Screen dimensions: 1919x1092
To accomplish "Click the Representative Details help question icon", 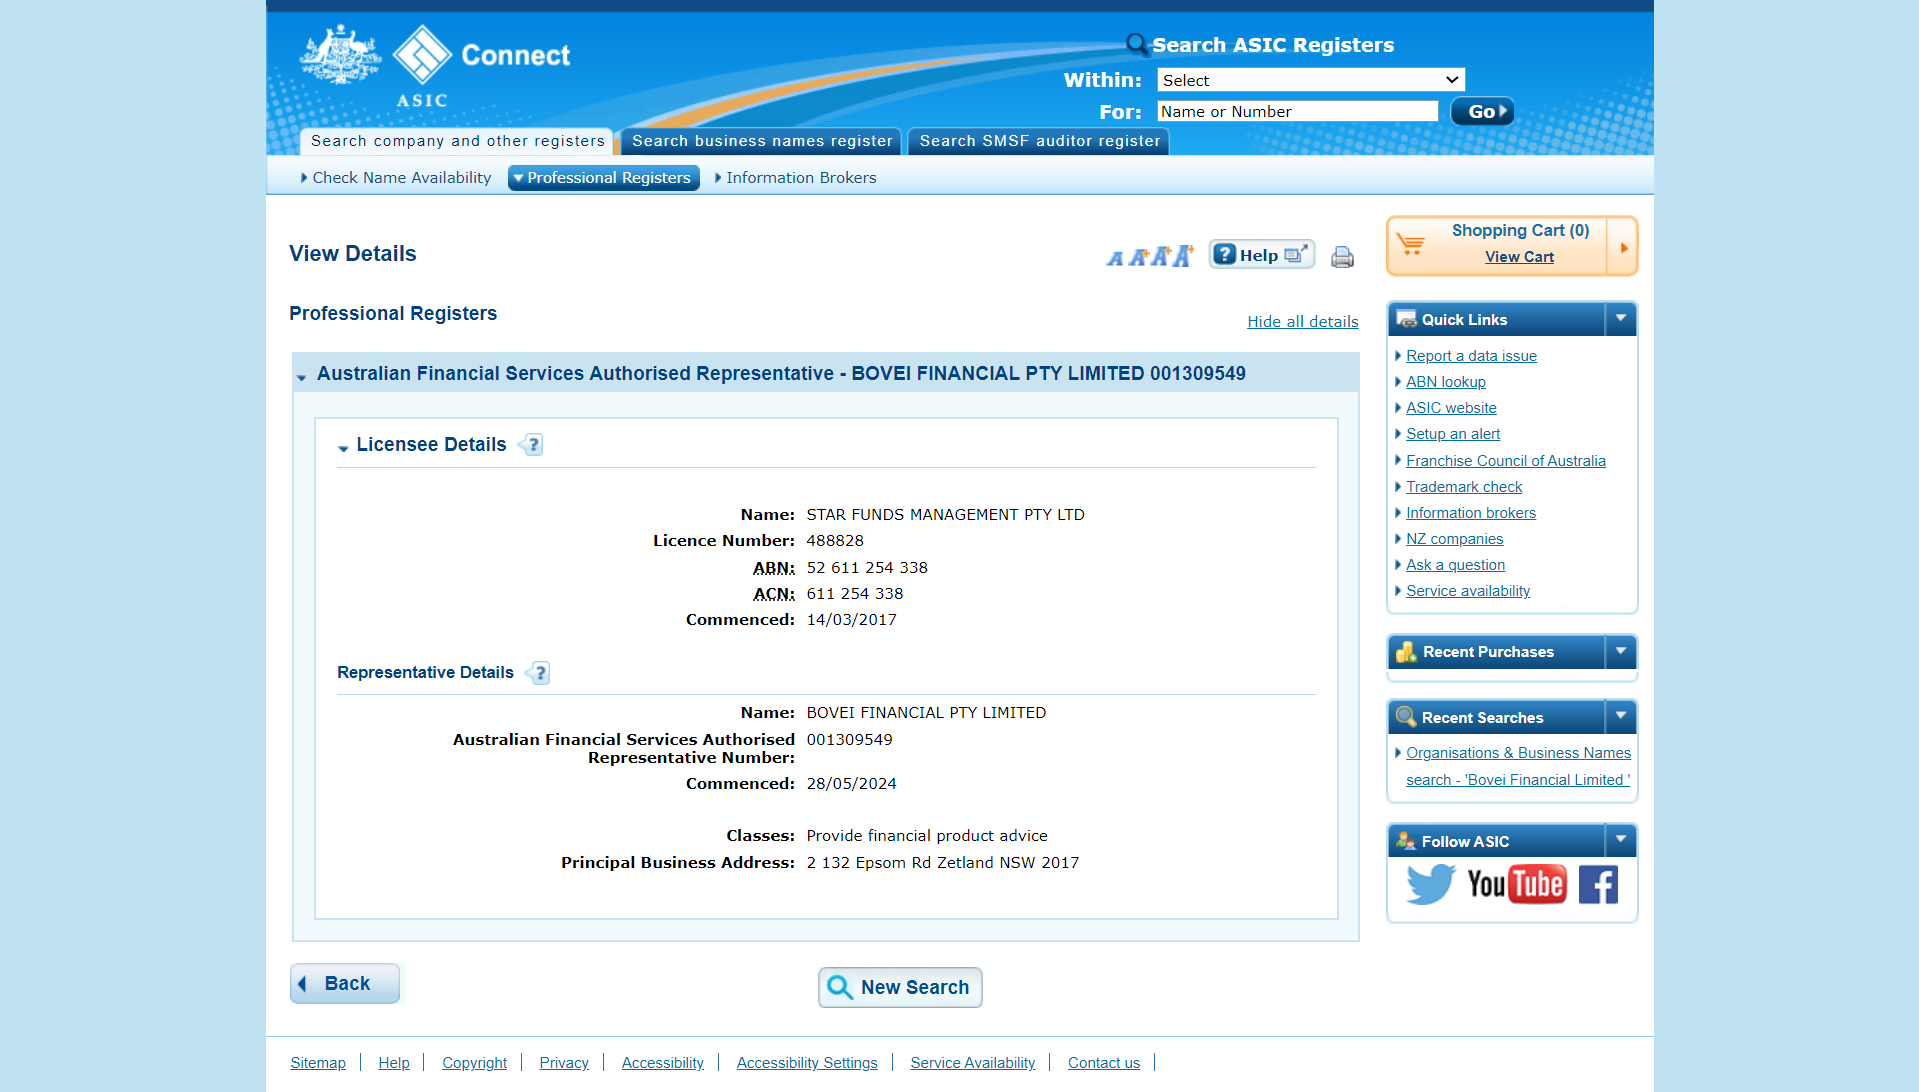I will [538, 673].
